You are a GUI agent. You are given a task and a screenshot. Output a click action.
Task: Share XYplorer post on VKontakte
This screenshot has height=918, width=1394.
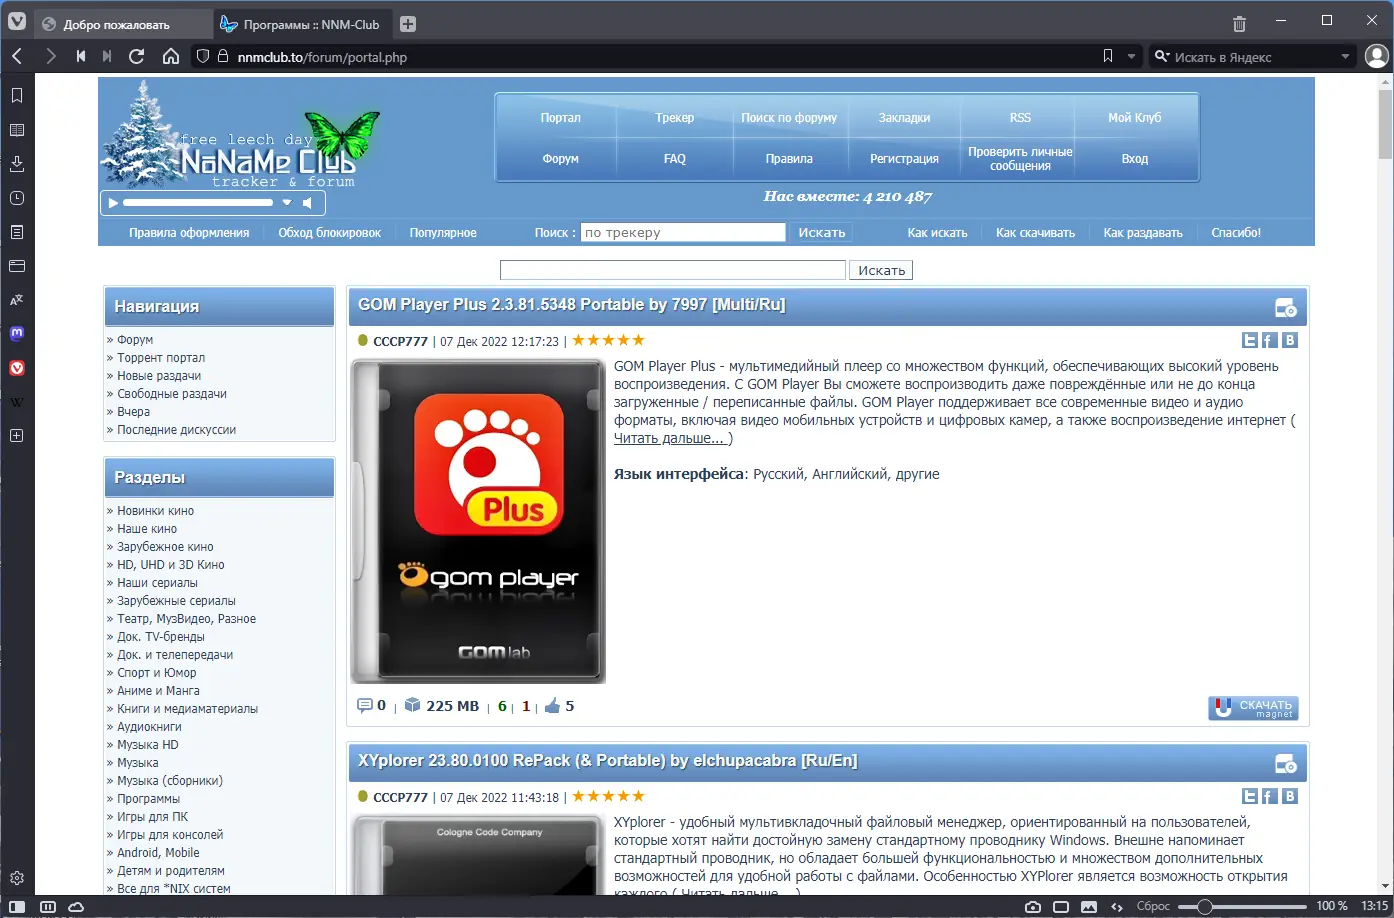tap(1290, 796)
